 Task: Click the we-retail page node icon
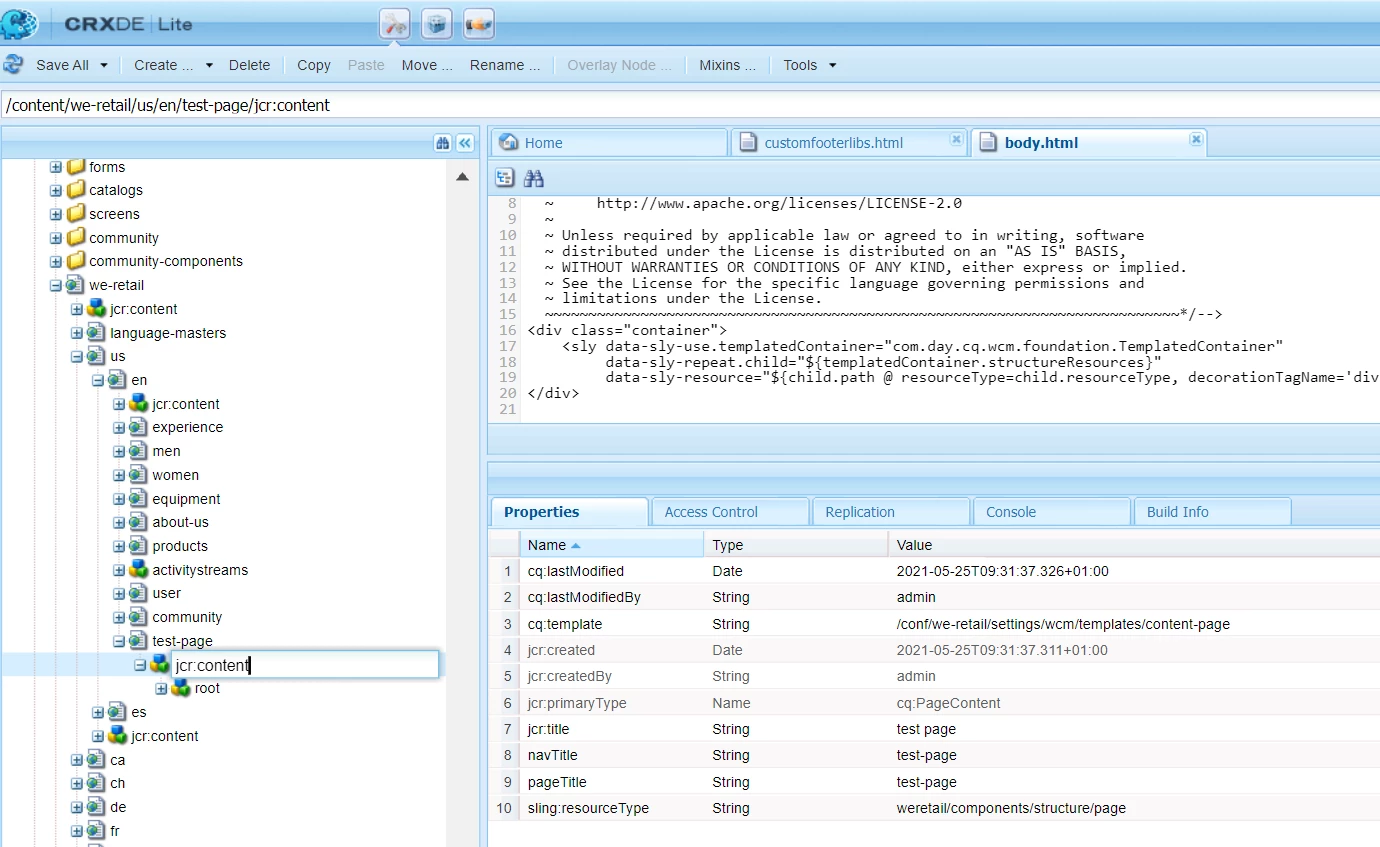(76, 285)
